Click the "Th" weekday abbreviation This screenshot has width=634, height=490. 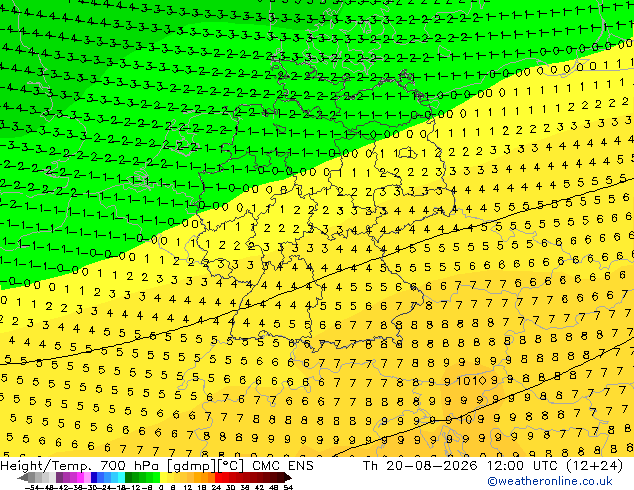(x=370, y=466)
